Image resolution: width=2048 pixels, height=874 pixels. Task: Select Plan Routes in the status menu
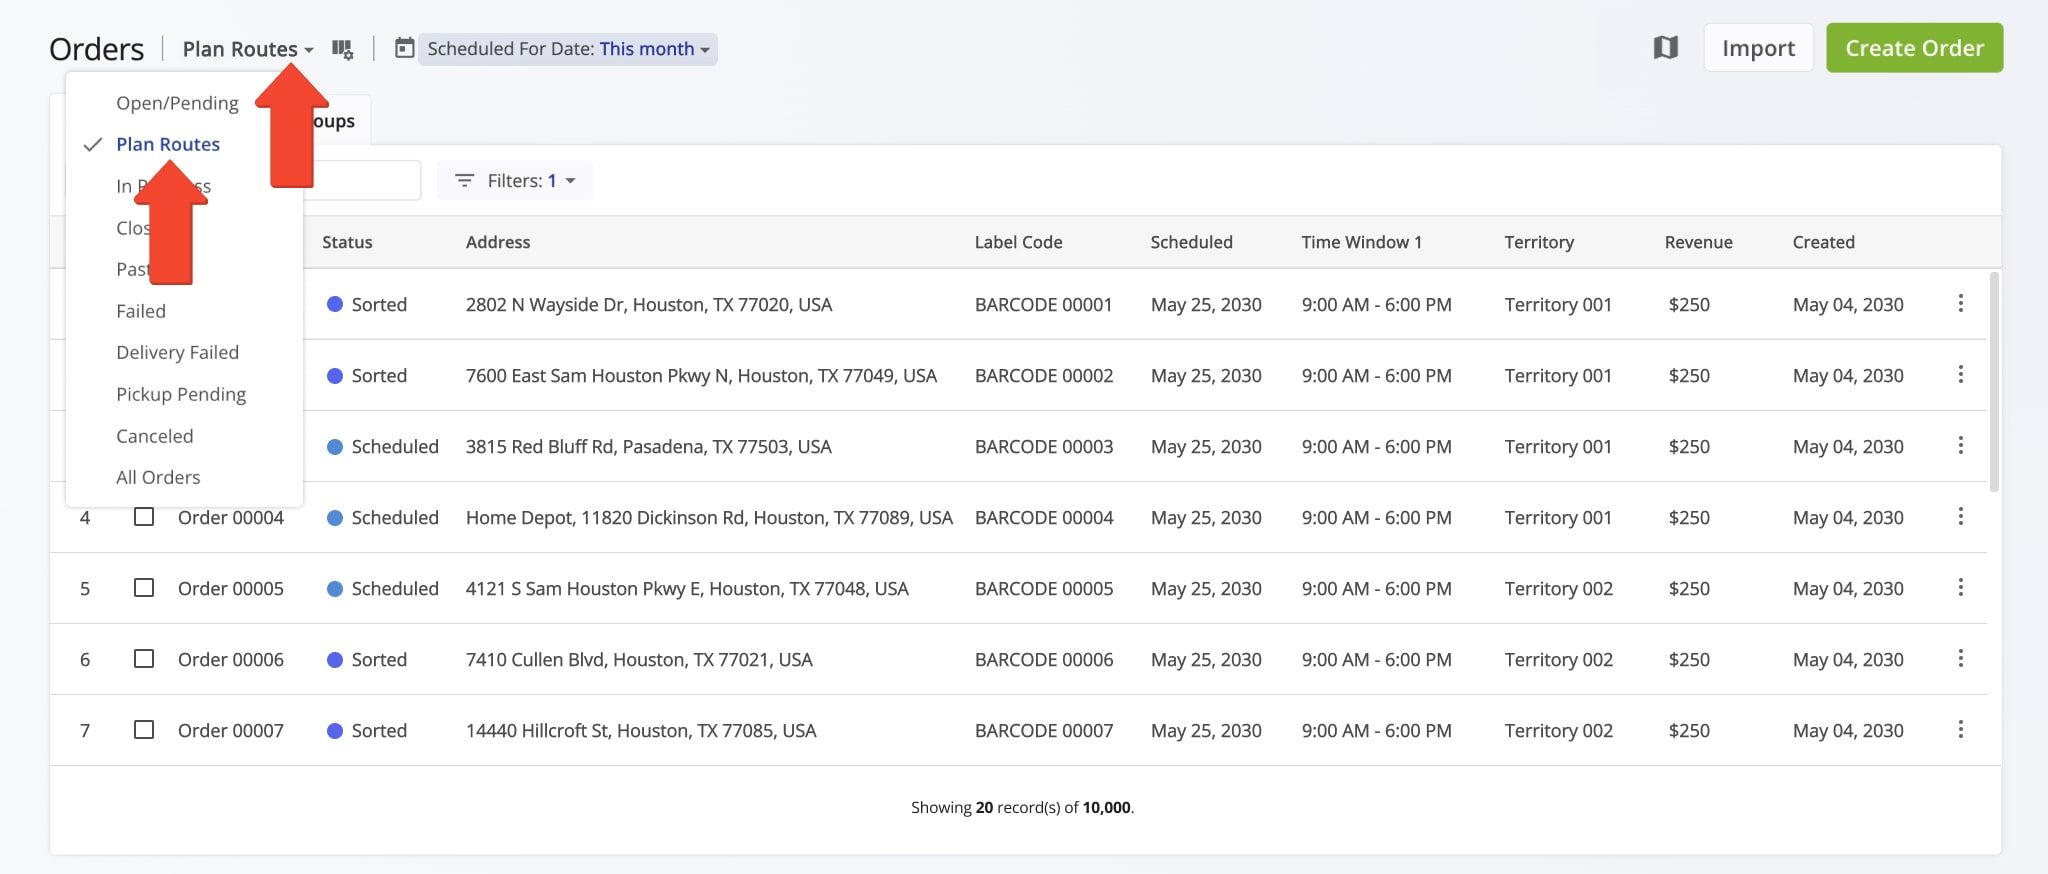click(168, 144)
